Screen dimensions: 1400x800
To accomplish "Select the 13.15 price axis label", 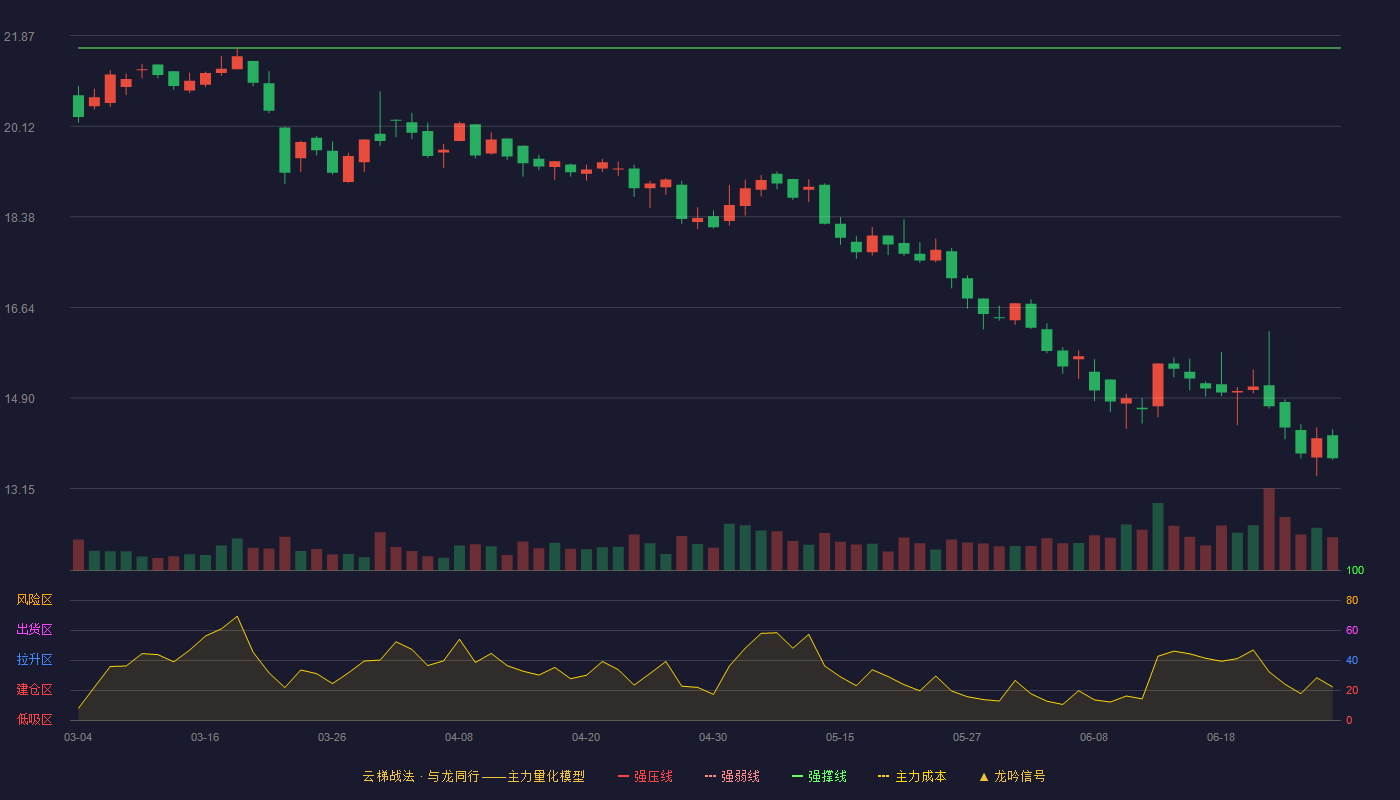I will pyautogui.click(x=19, y=490).
